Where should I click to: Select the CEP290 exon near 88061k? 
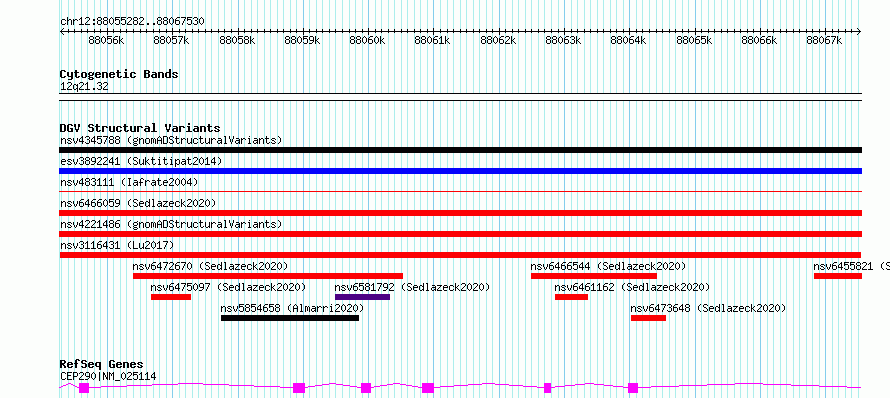click(428, 388)
